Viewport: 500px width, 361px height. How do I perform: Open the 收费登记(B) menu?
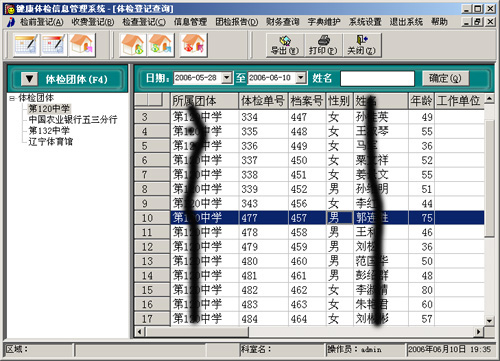coord(93,22)
